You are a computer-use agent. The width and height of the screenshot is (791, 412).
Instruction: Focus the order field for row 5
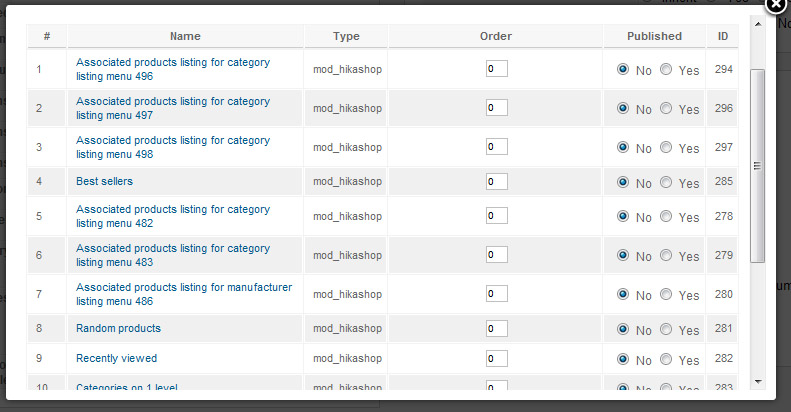click(x=496, y=215)
